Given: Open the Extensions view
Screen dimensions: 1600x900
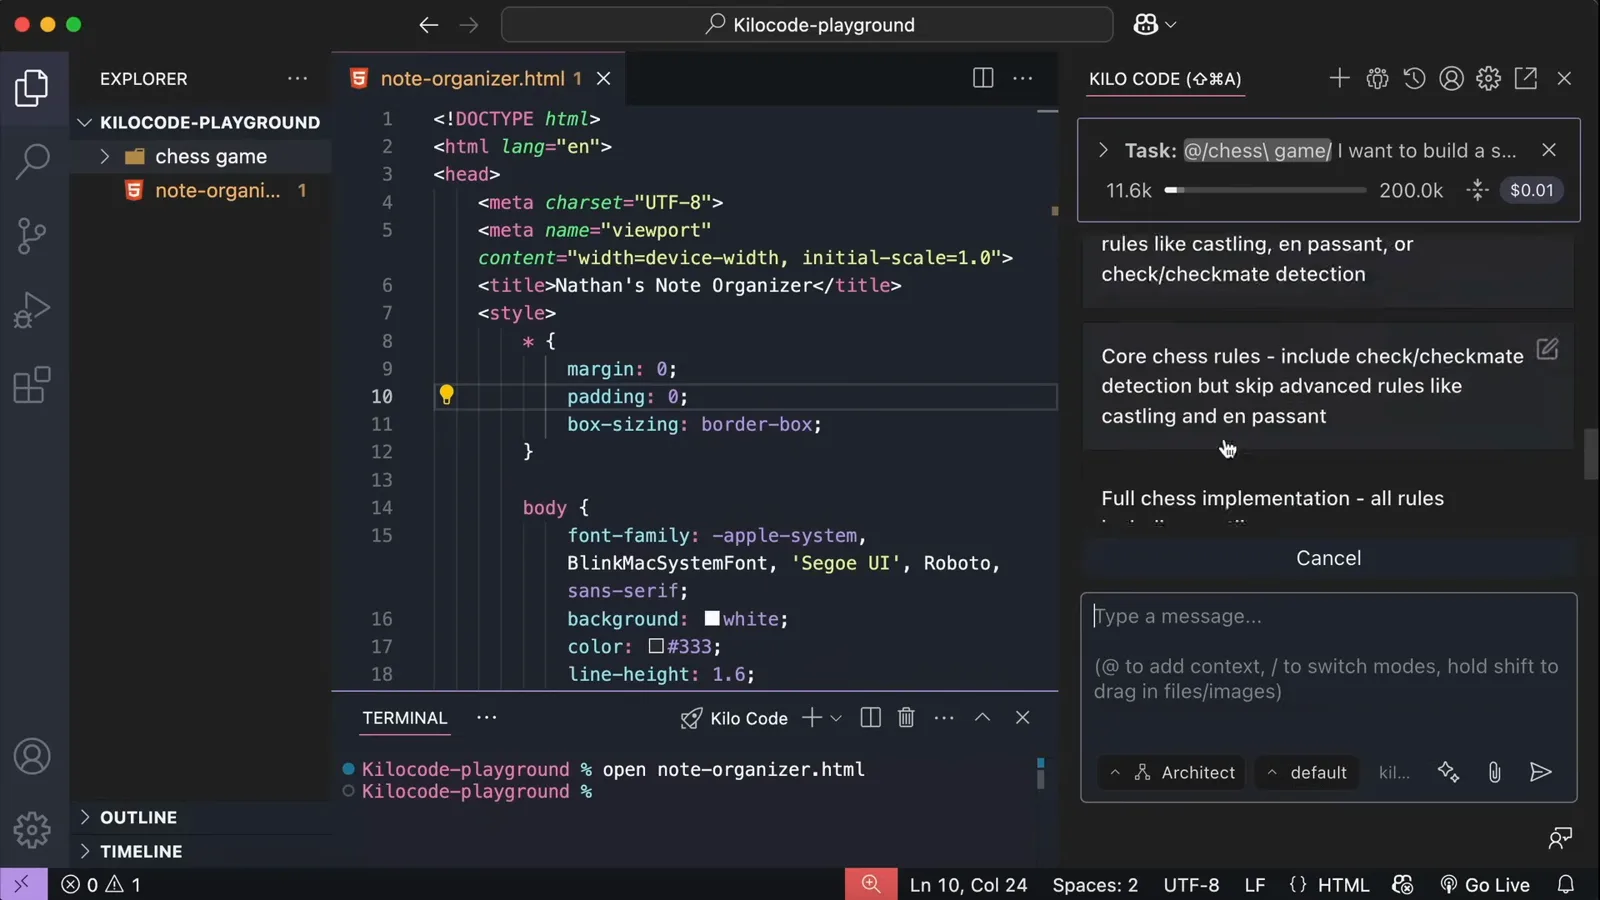Looking at the screenshot, I should point(32,385).
